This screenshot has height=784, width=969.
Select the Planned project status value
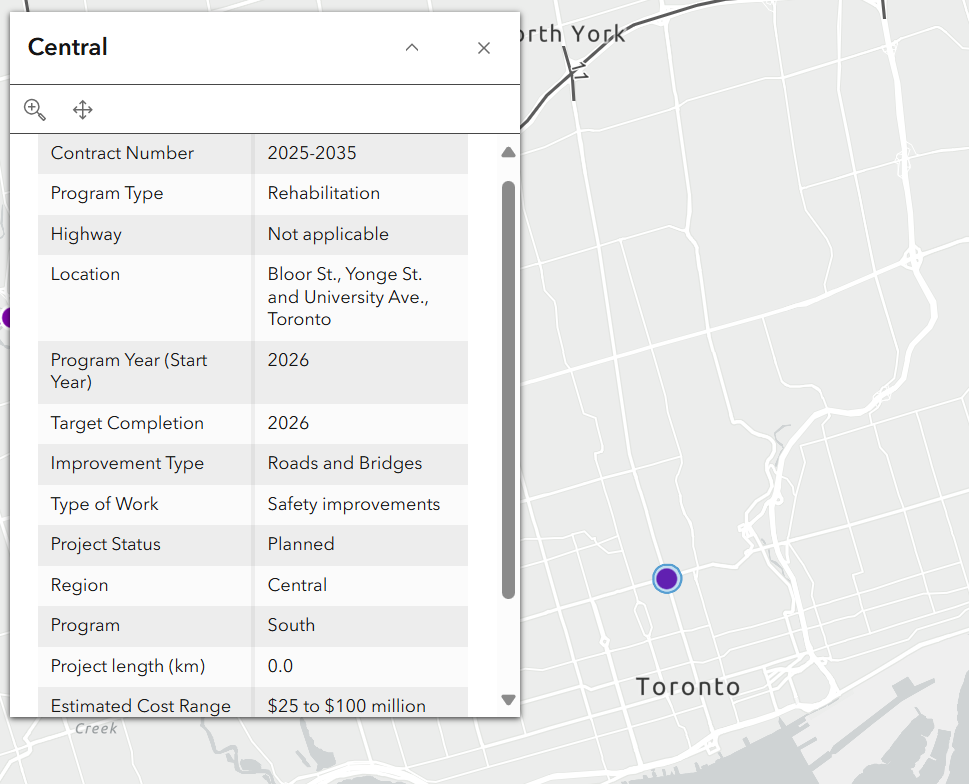point(301,544)
